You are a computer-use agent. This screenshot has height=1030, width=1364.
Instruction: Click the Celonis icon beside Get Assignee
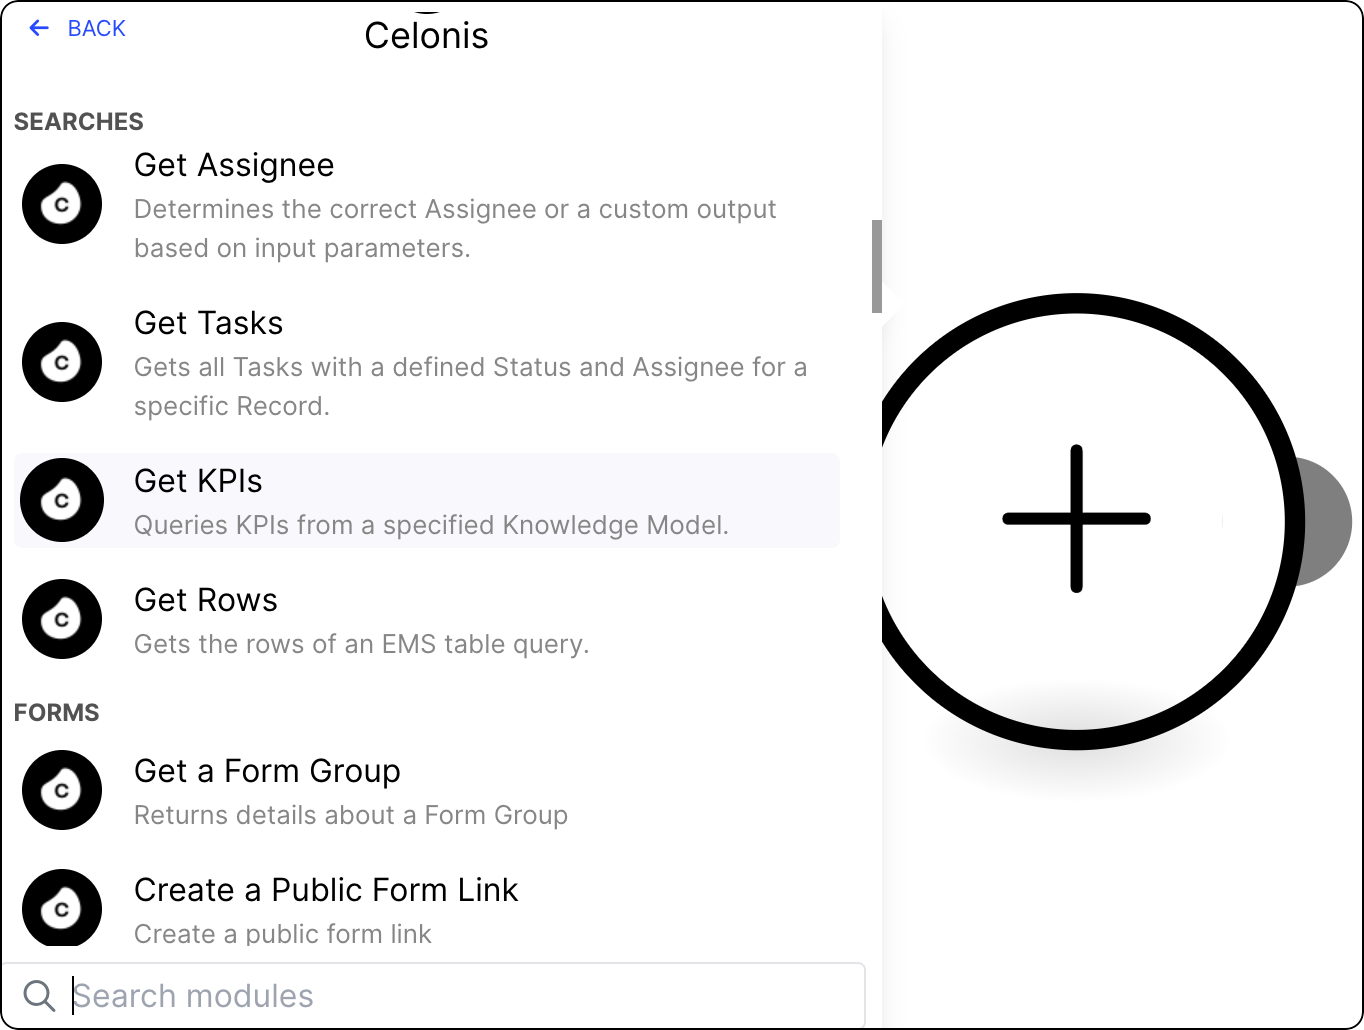click(62, 204)
